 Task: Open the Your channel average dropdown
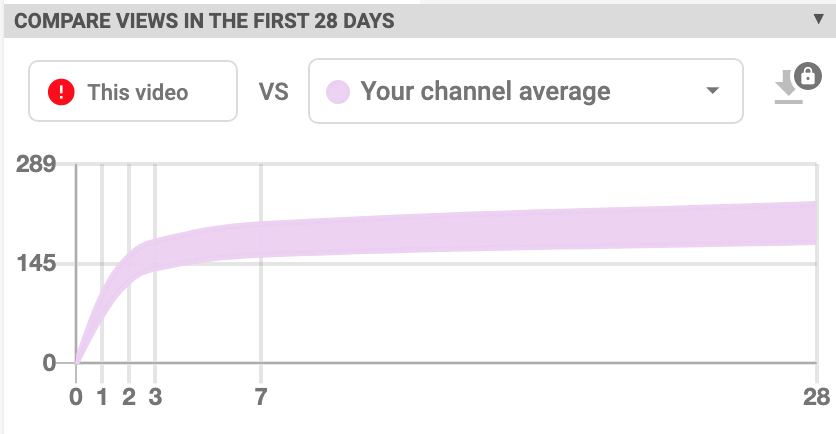click(526, 91)
